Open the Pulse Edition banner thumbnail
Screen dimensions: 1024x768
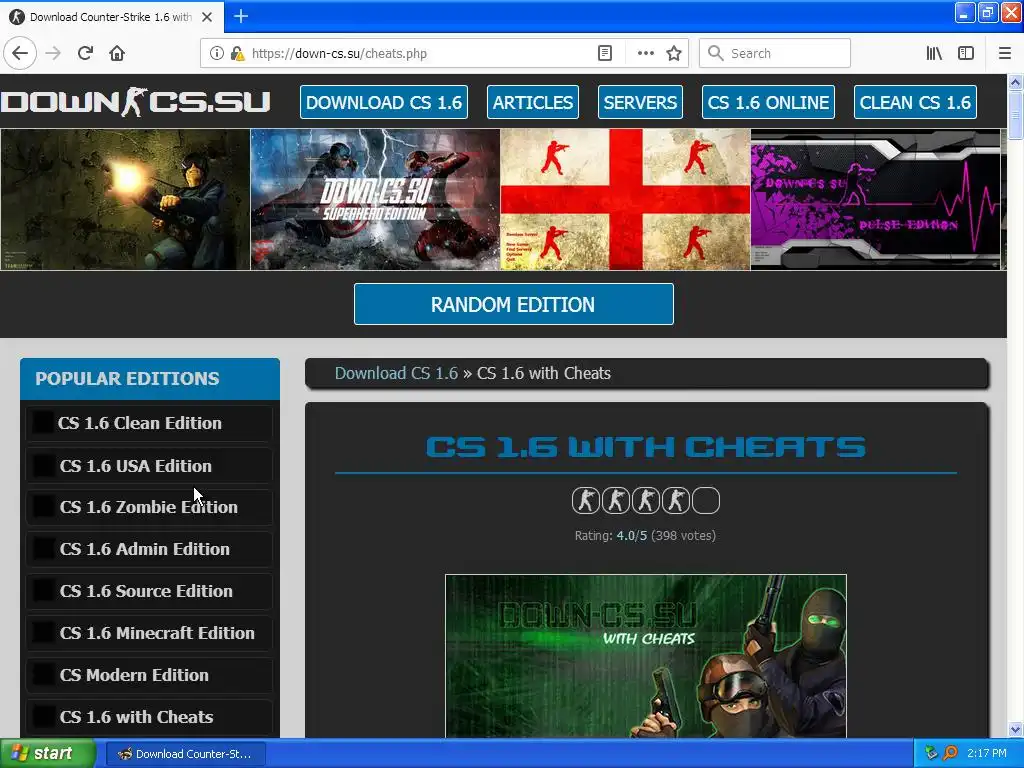(875, 199)
